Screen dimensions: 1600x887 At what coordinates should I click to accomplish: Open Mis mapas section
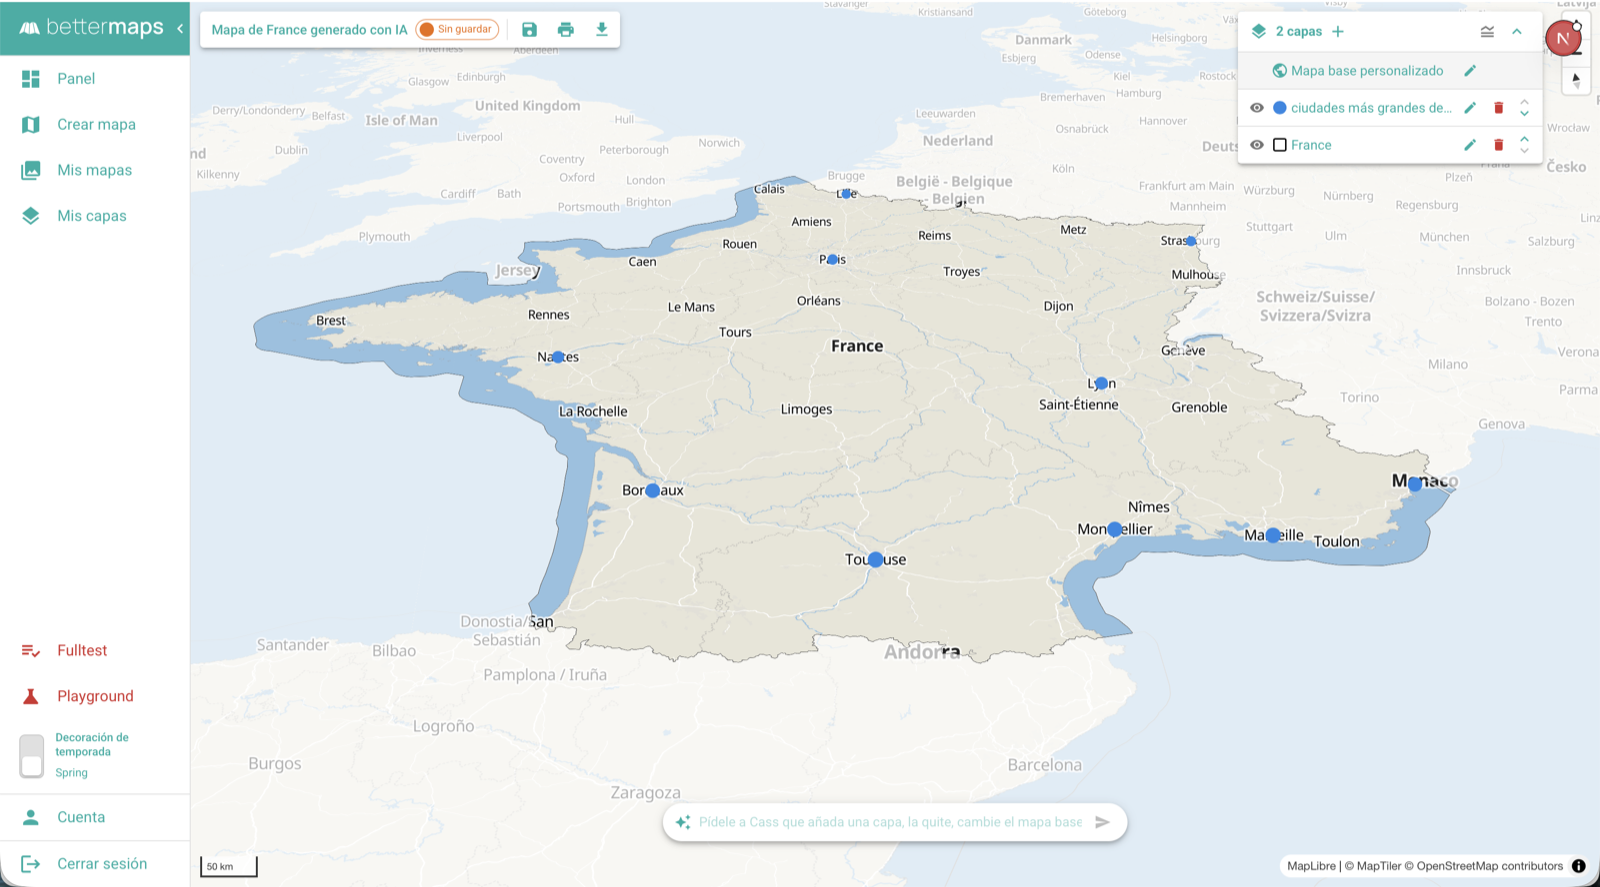click(x=95, y=170)
